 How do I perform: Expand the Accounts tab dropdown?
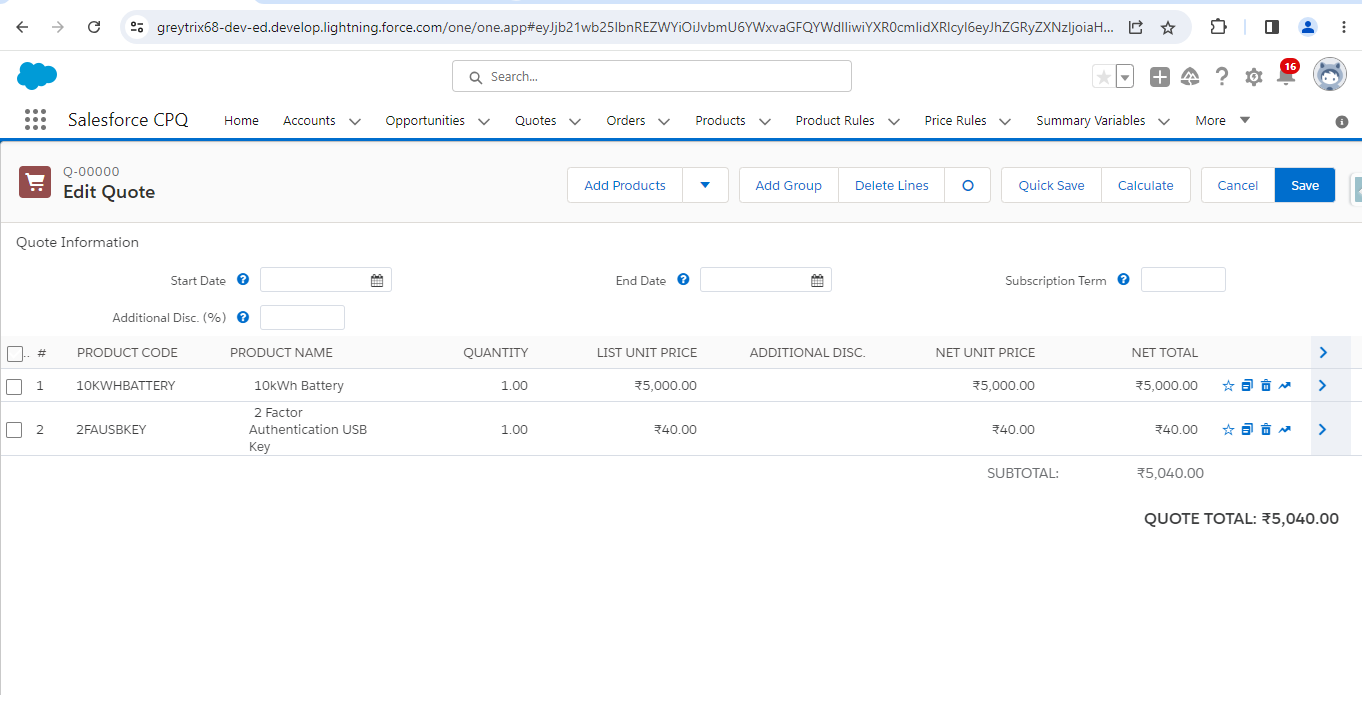pyautogui.click(x=354, y=121)
